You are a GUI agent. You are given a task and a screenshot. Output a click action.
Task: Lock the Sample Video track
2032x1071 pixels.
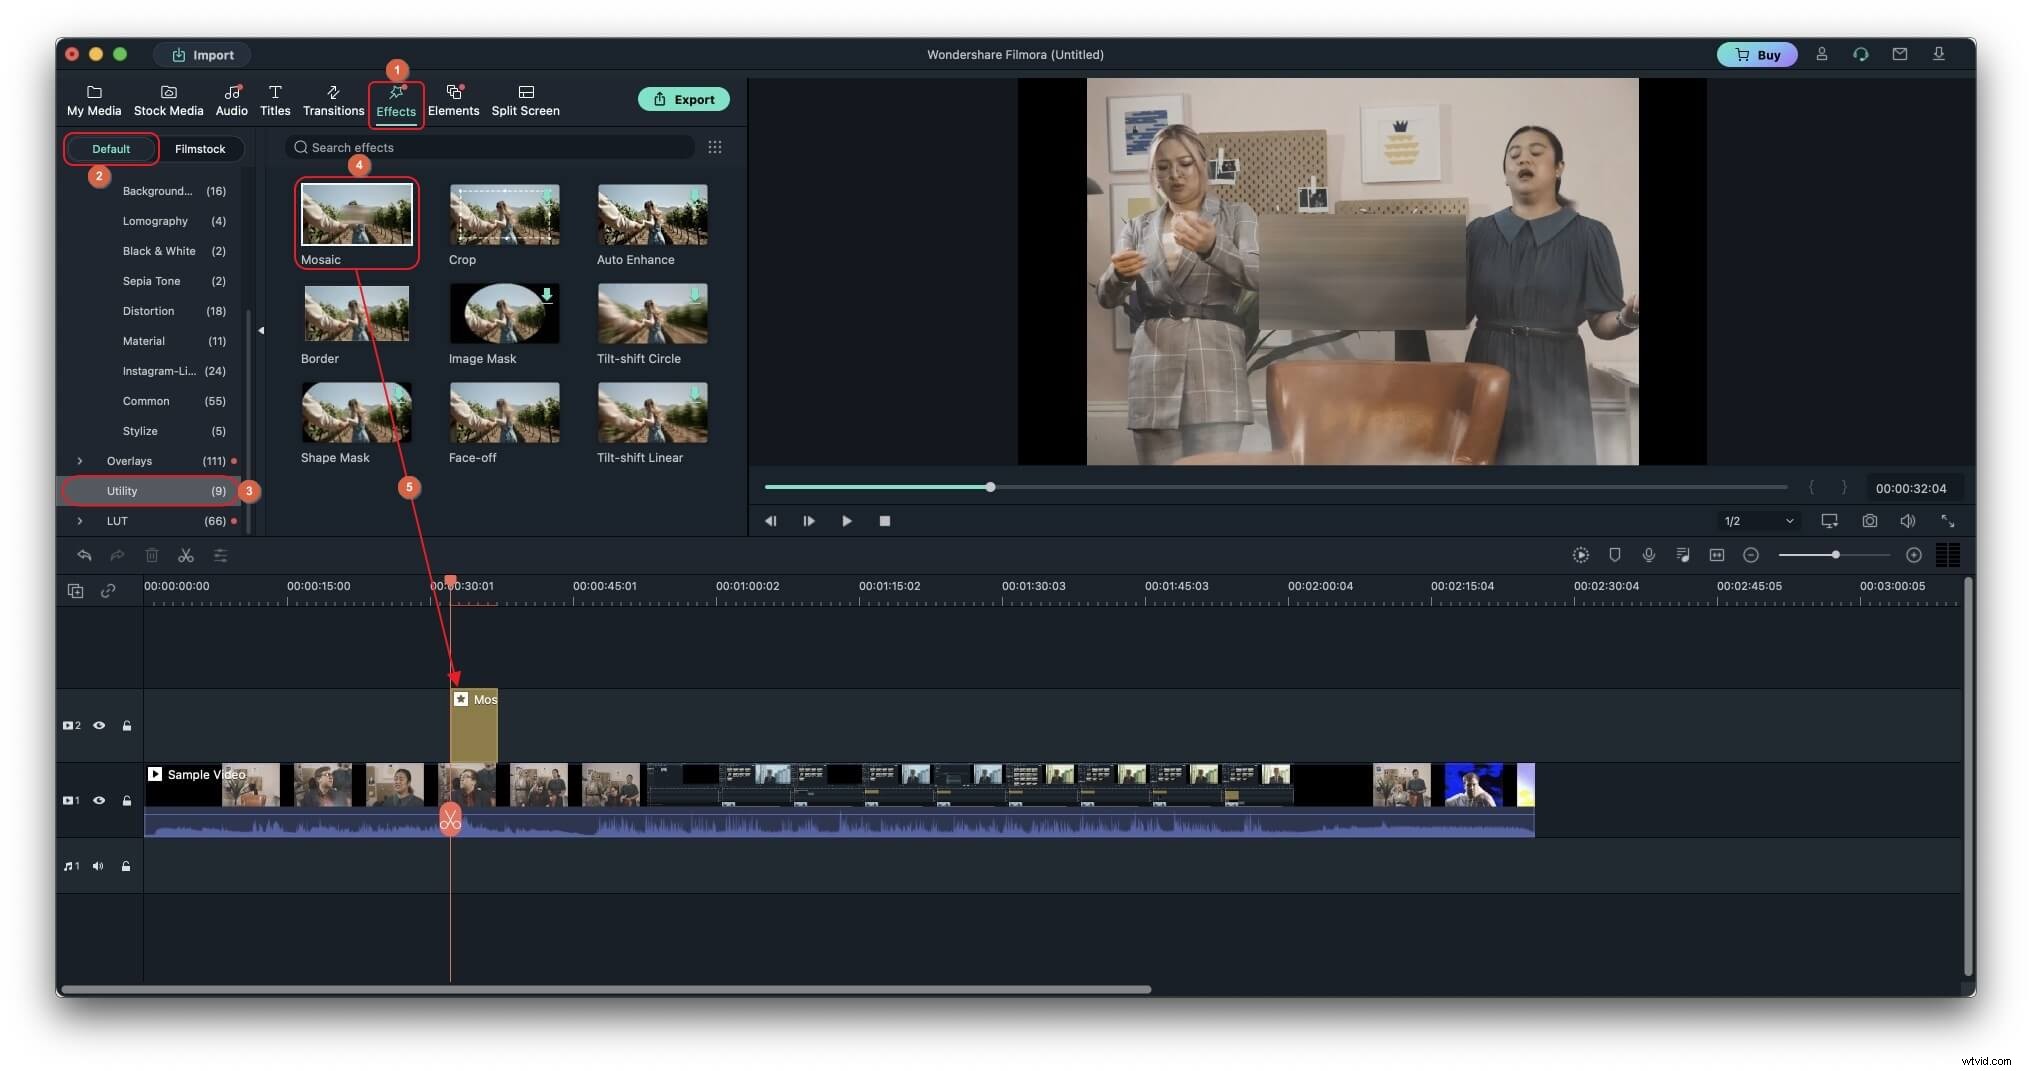pyautogui.click(x=127, y=800)
